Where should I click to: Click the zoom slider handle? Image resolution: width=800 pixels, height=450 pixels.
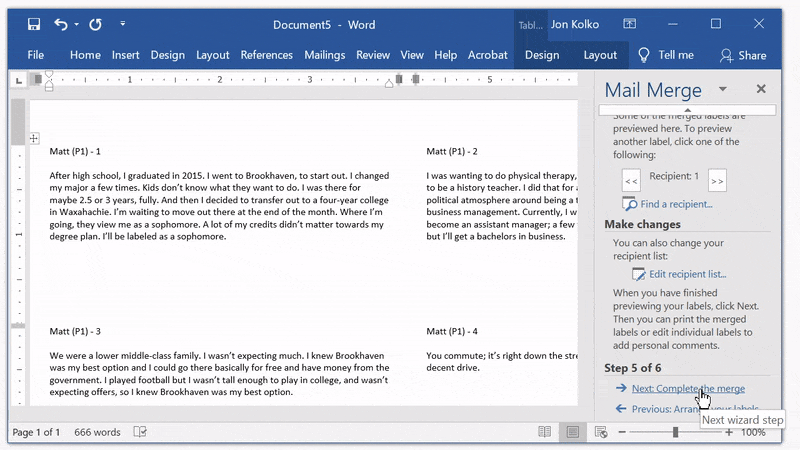click(675, 432)
